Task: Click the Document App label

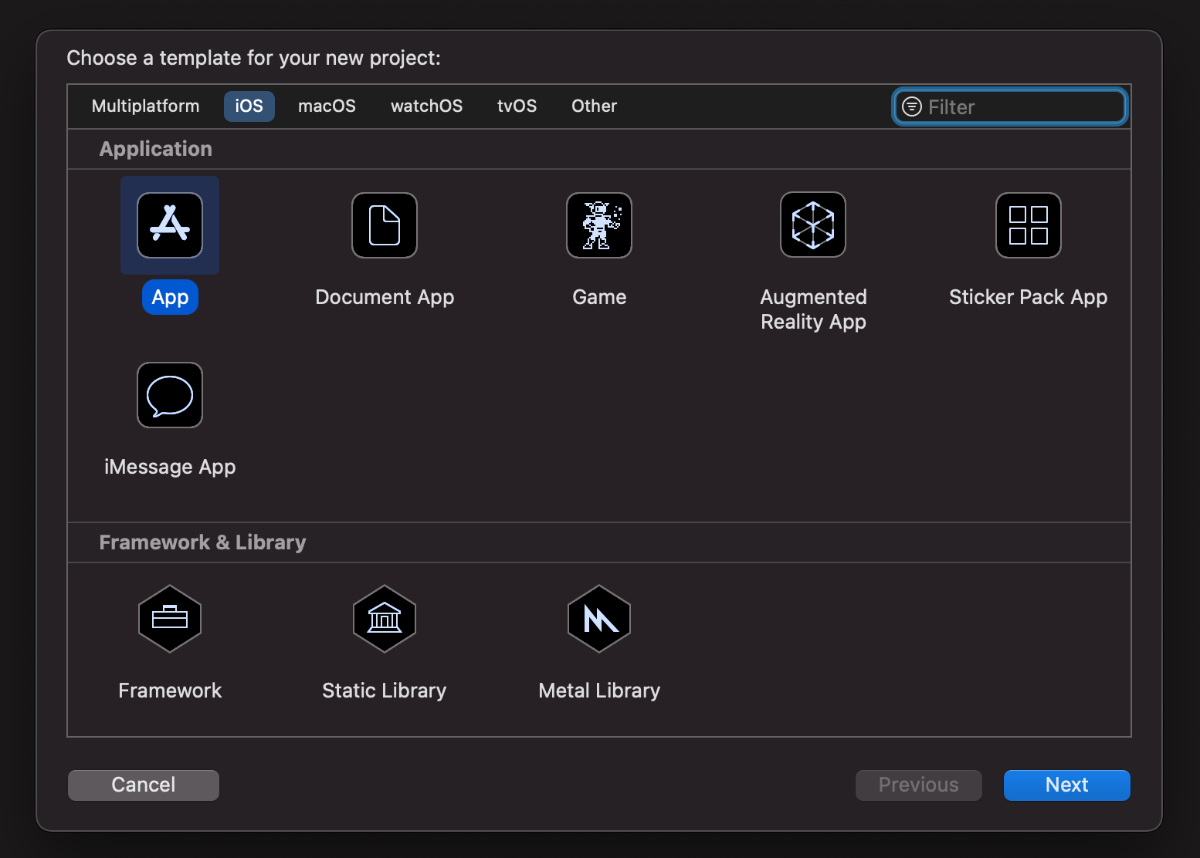Action: click(384, 297)
